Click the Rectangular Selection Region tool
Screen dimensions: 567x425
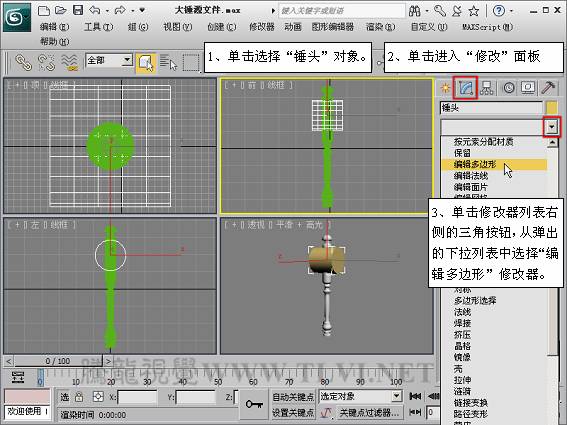tap(191, 62)
